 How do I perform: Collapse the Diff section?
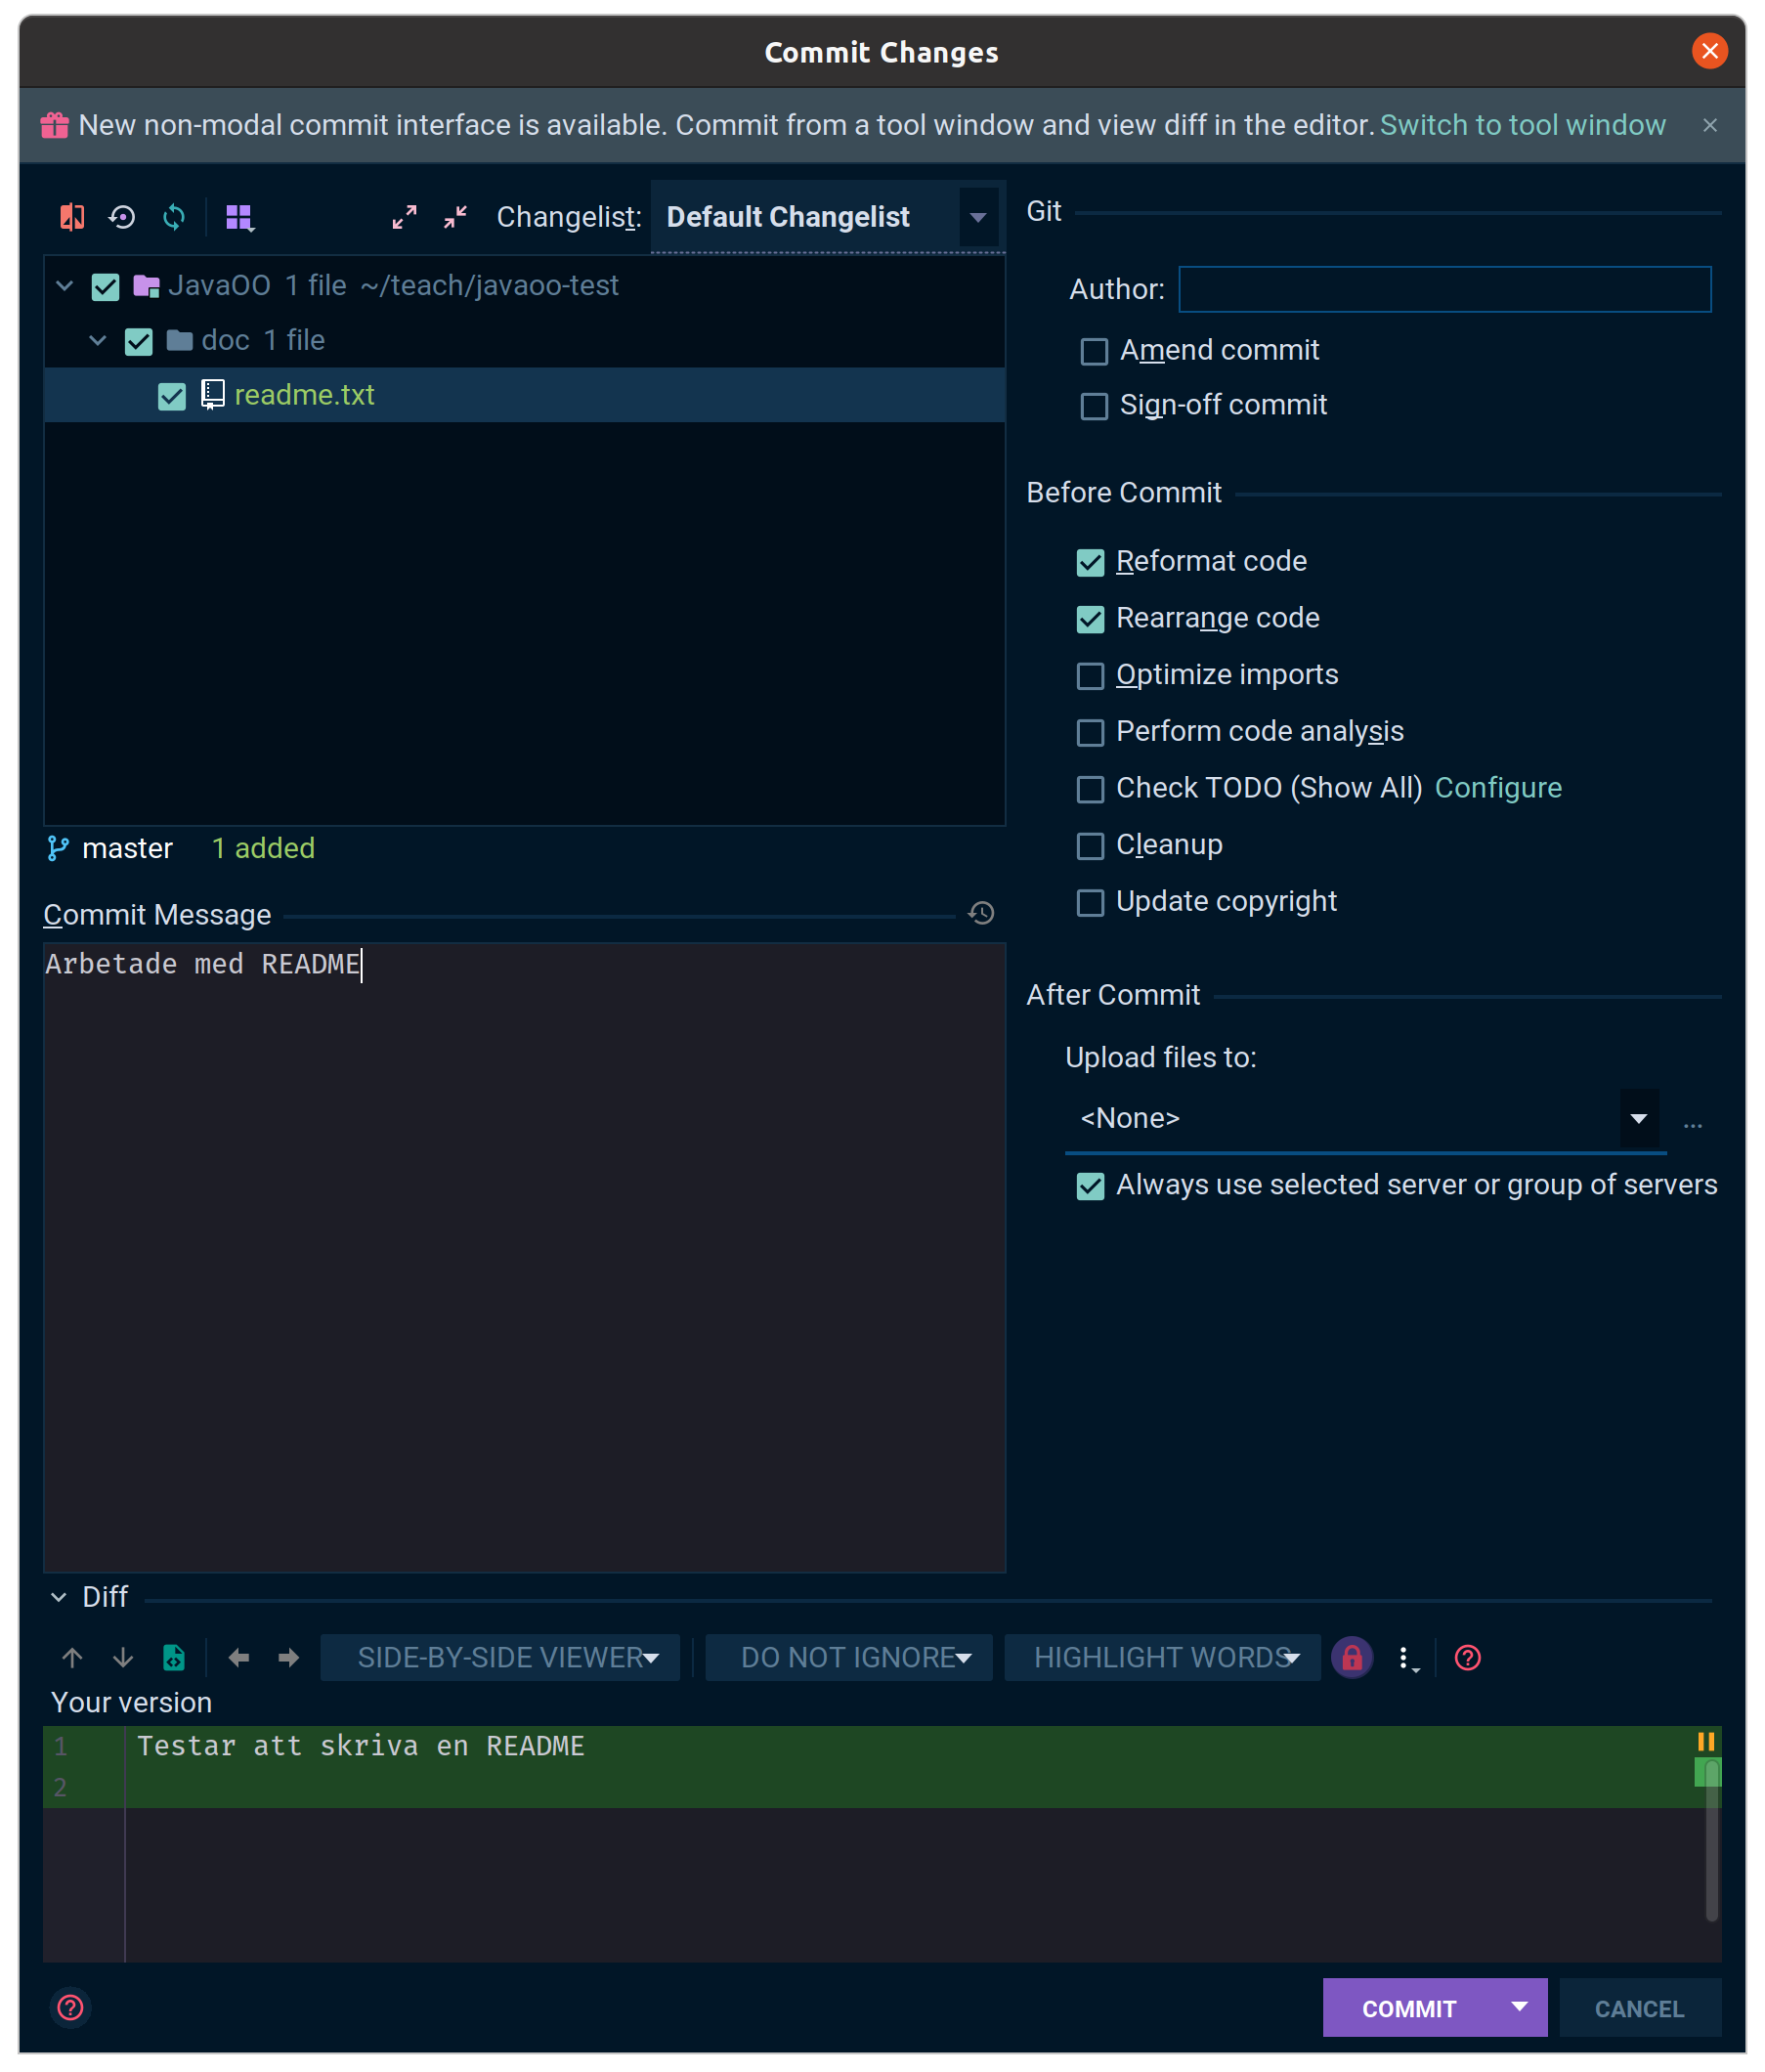59,1597
